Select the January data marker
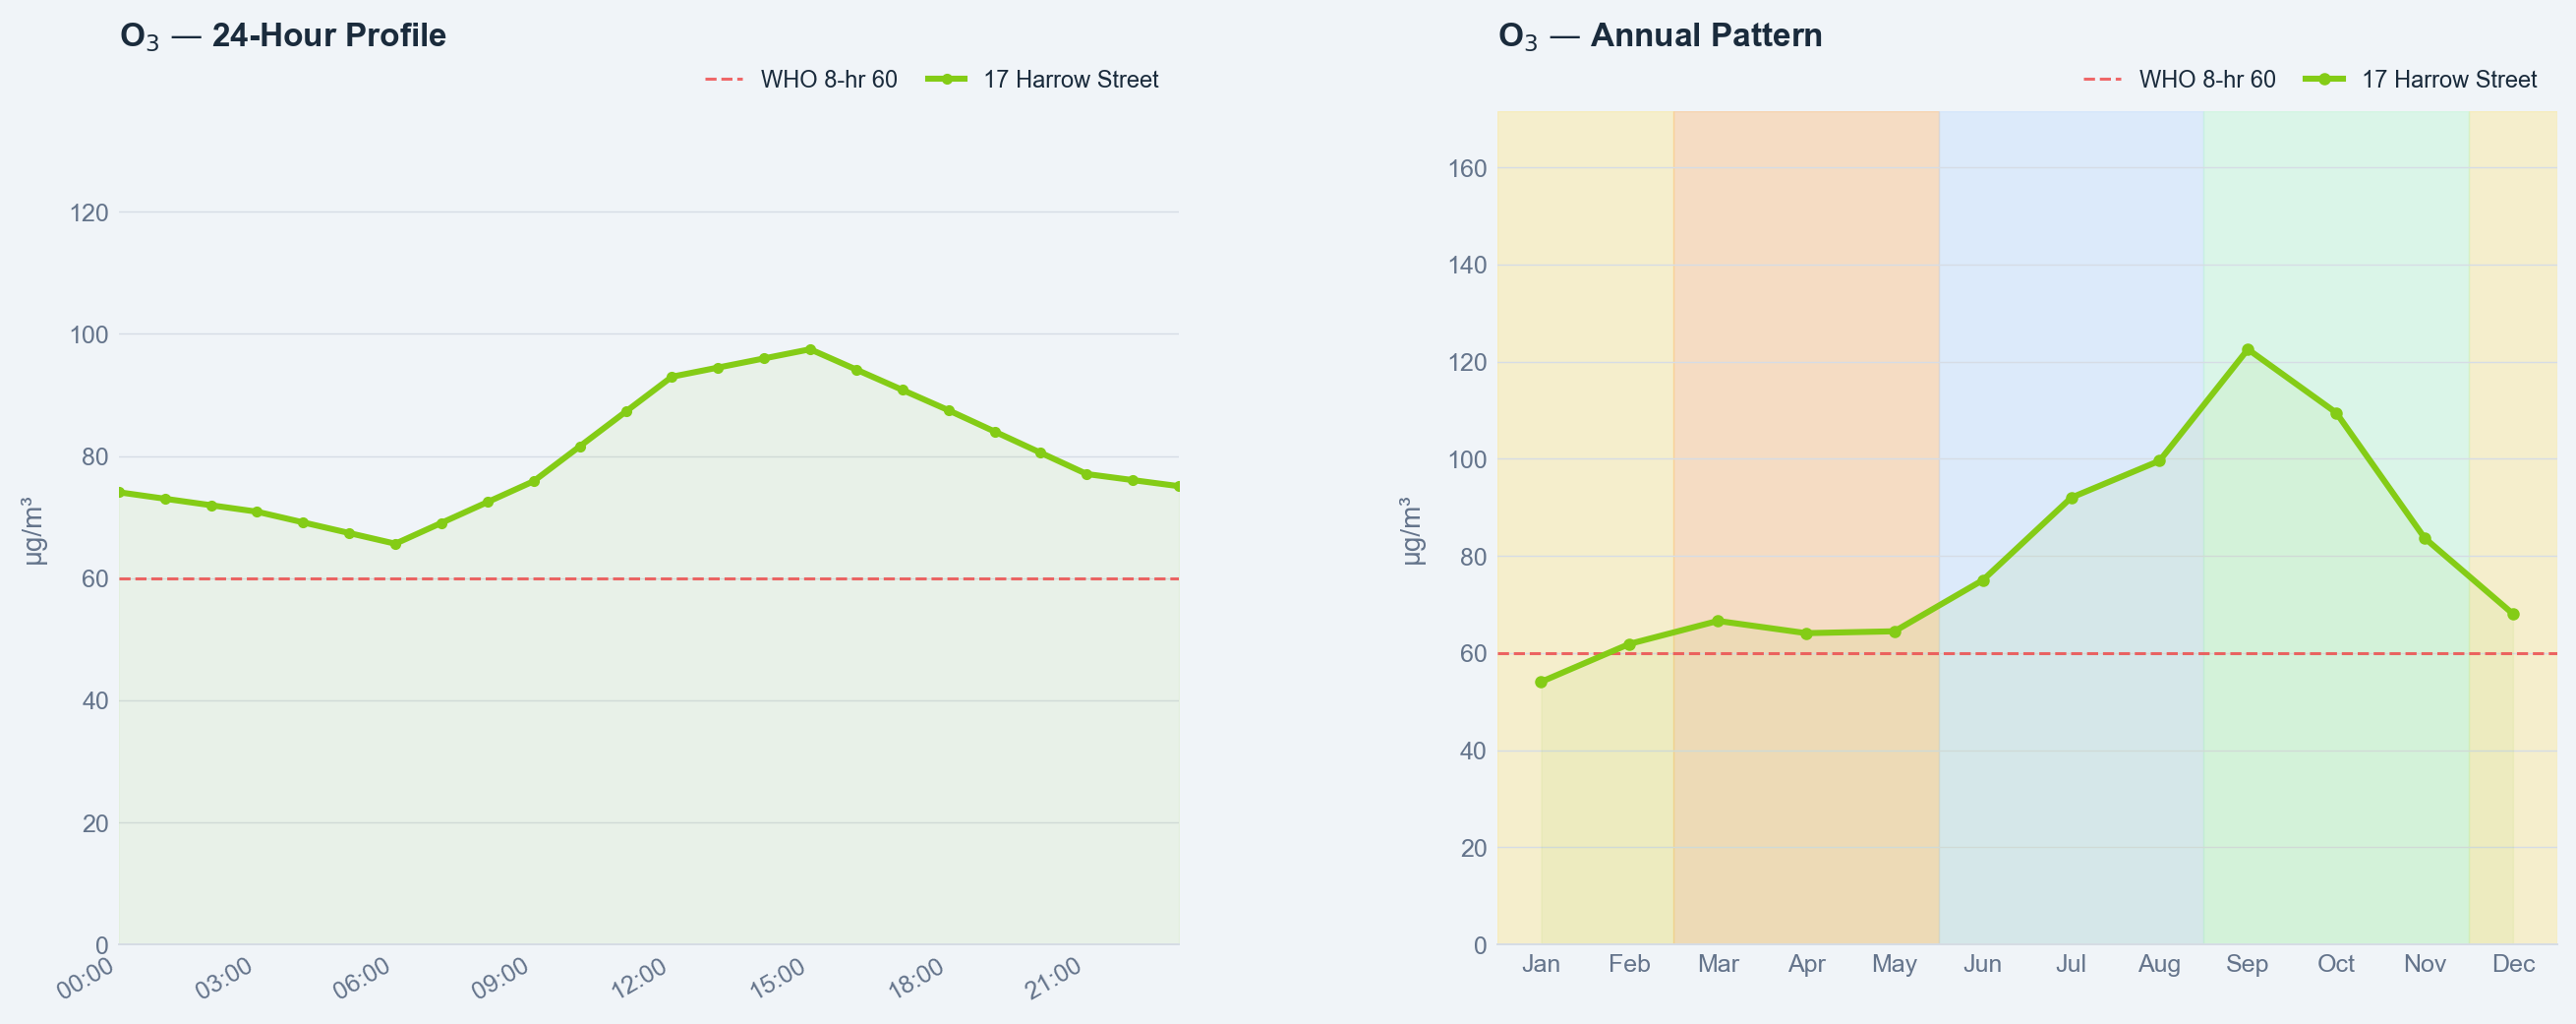The image size is (2576, 1024). coord(1541,682)
